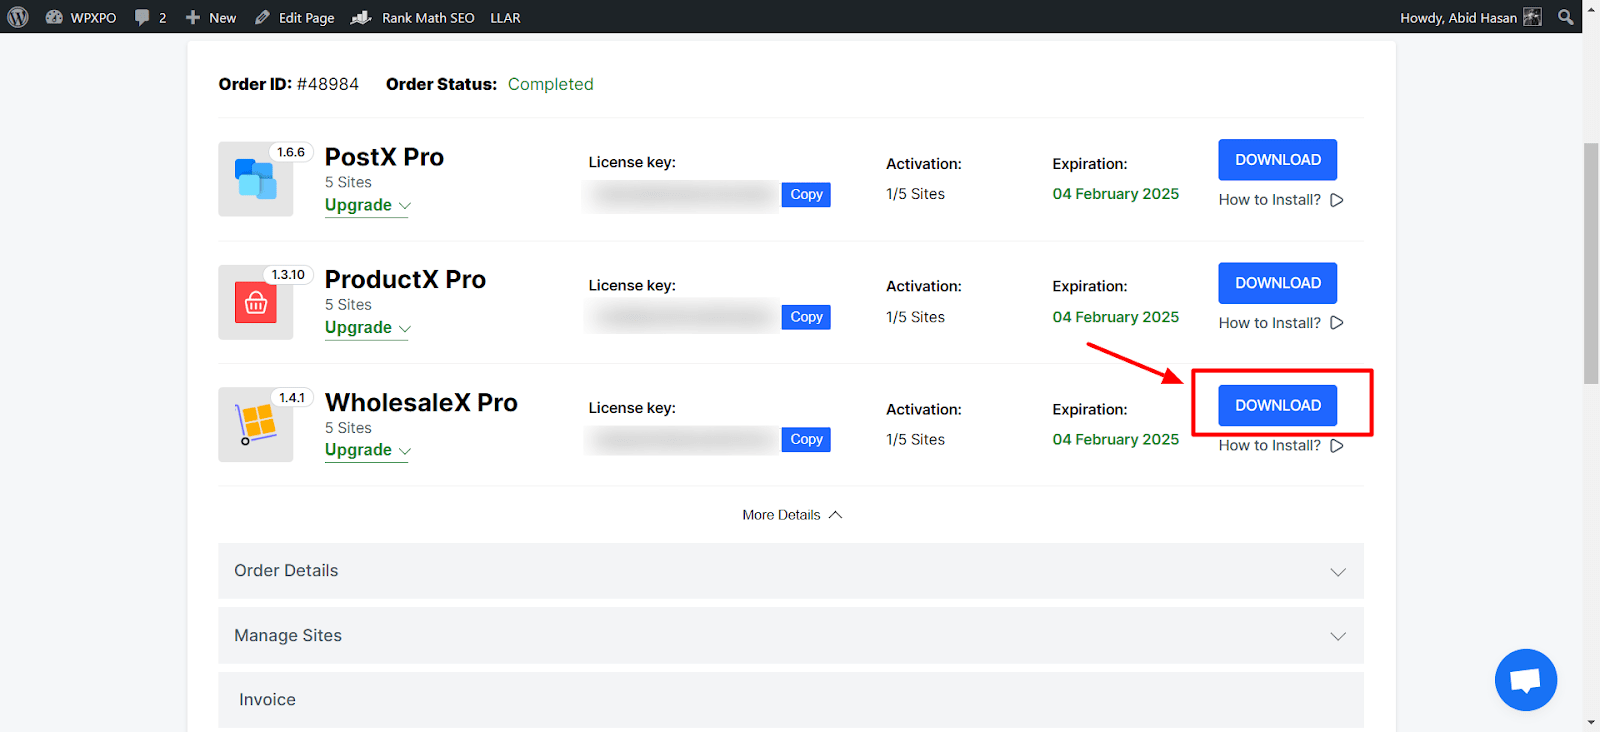
Task: Click WholesaleX Pro activation 1/5 Sites
Action: pyautogui.click(x=915, y=440)
